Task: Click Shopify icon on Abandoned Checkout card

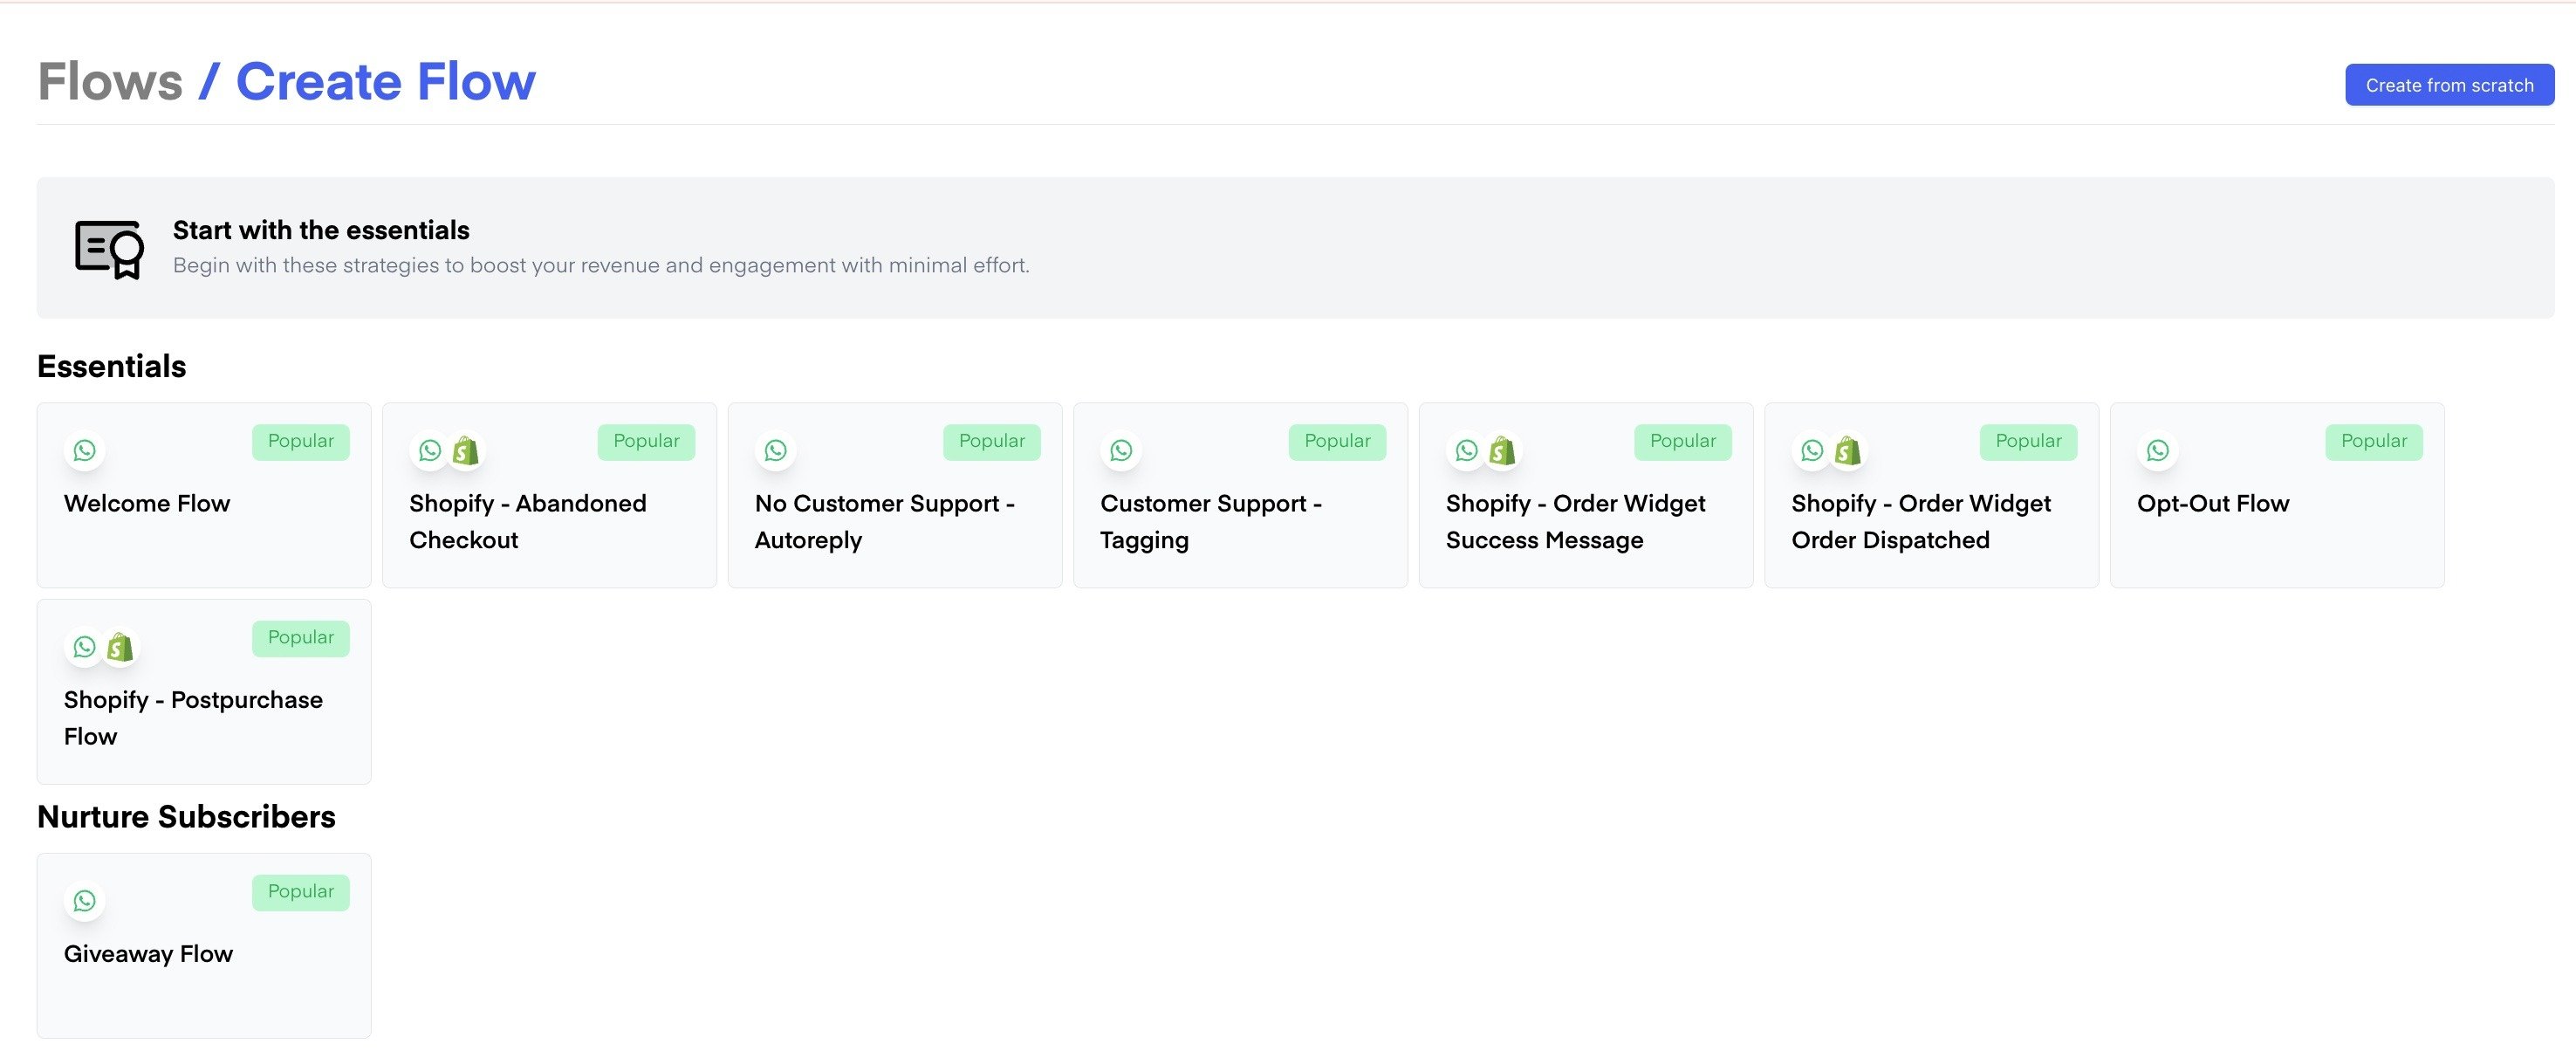Action: pos(465,451)
